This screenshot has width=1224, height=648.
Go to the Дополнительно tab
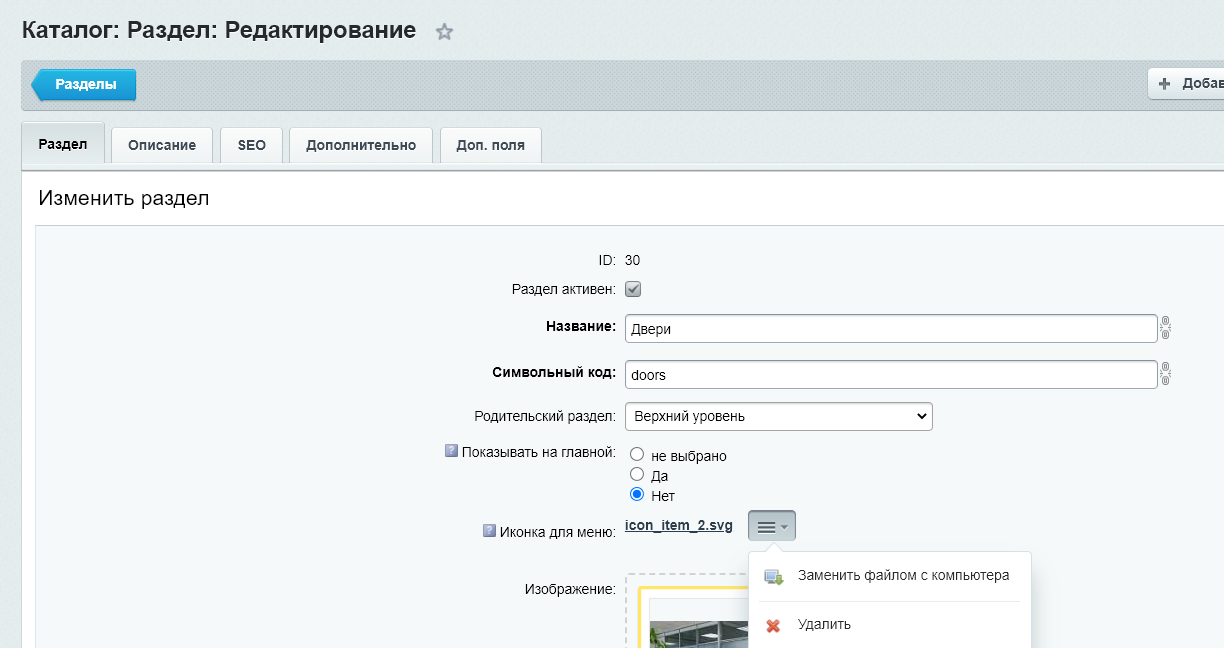(x=361, y=145)
